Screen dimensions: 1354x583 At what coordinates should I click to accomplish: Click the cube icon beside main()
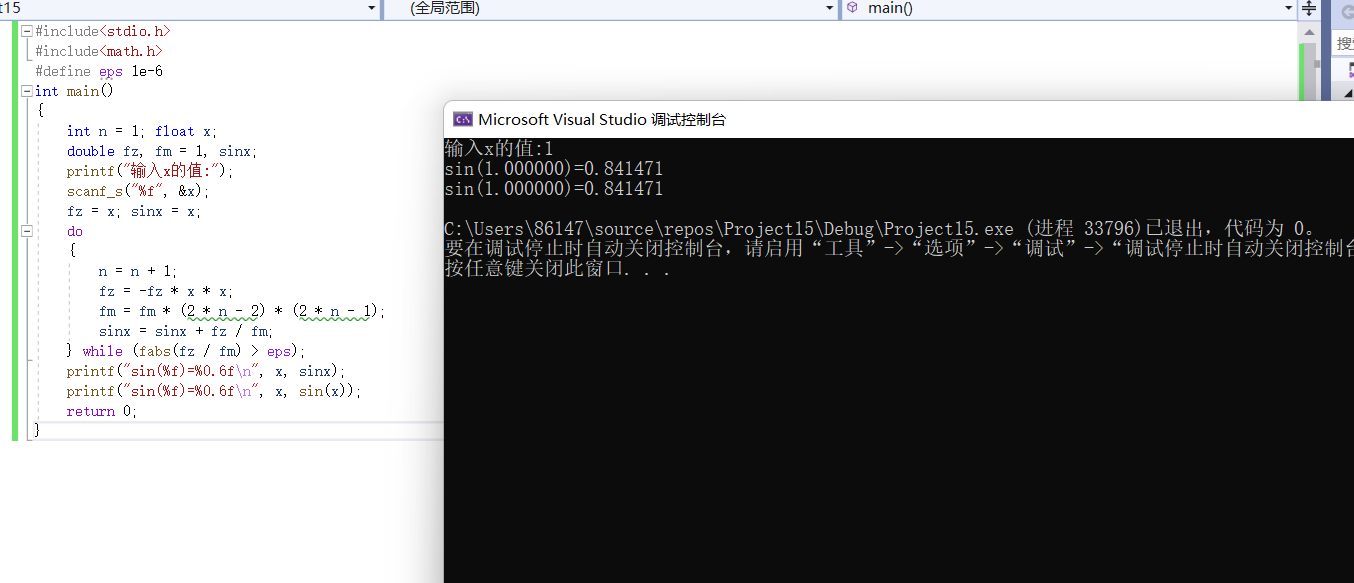[x=852, y=8]
